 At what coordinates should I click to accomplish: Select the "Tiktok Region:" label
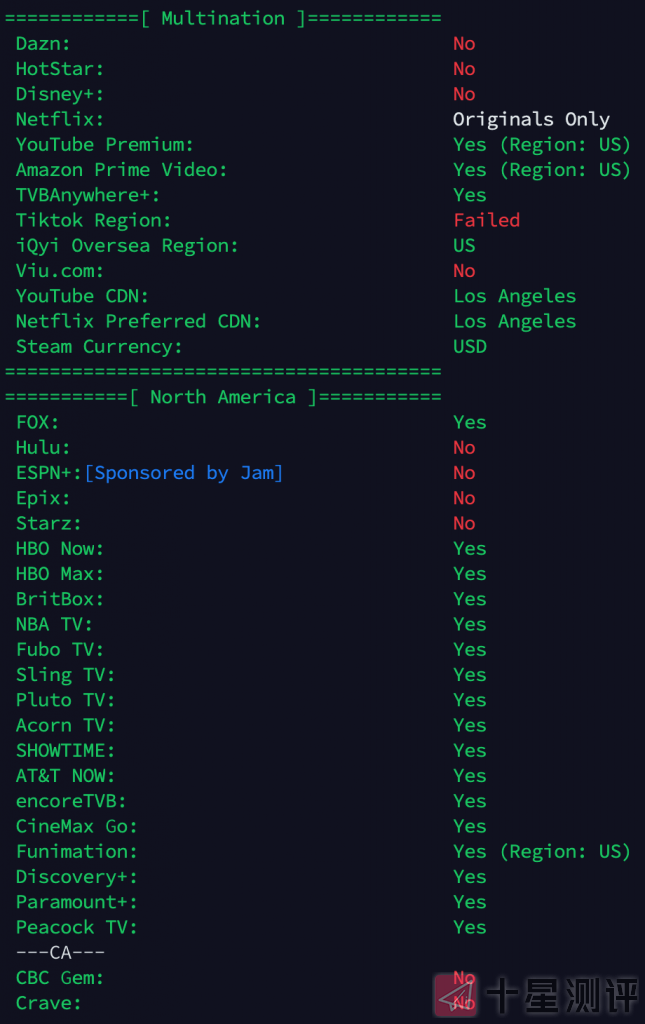[93, 220]
